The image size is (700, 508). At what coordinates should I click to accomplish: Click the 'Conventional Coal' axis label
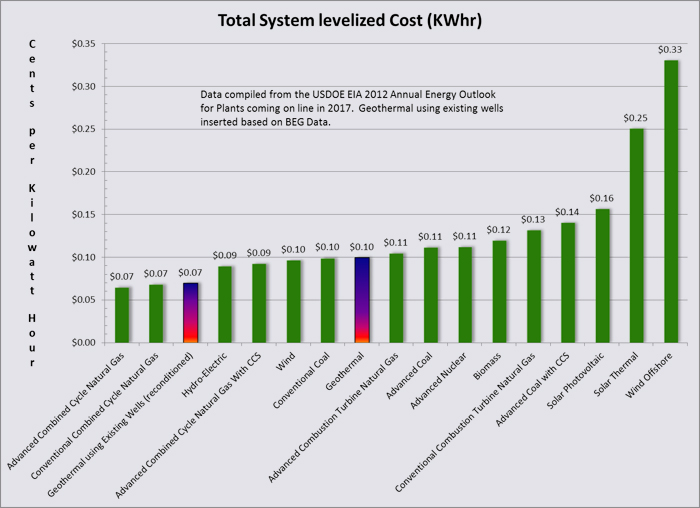[301, 380]
